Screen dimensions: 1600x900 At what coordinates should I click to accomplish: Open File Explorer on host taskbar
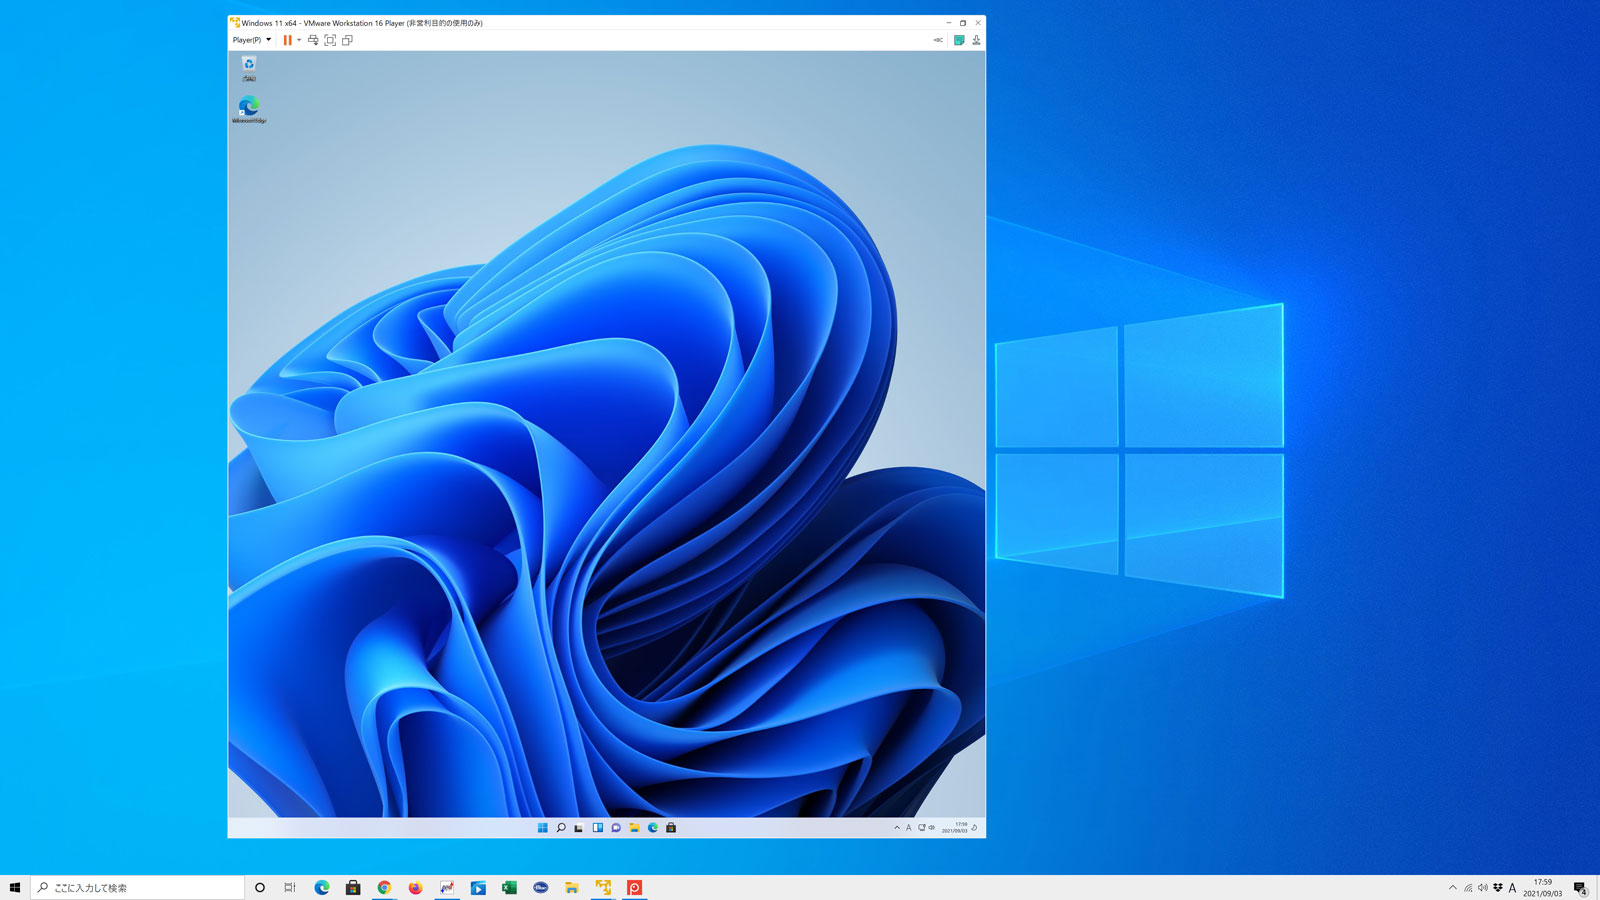572,887
